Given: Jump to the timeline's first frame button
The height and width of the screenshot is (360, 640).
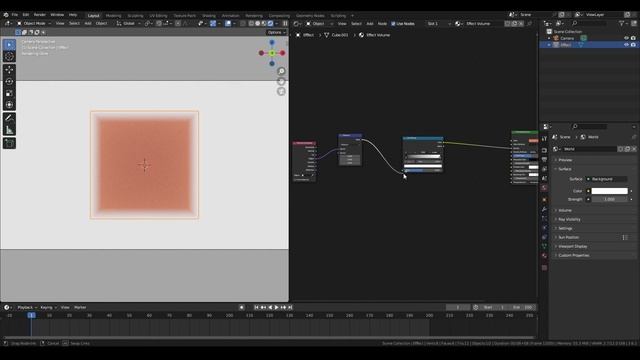Looking at the screenshot, I should (x=256, y=307).
